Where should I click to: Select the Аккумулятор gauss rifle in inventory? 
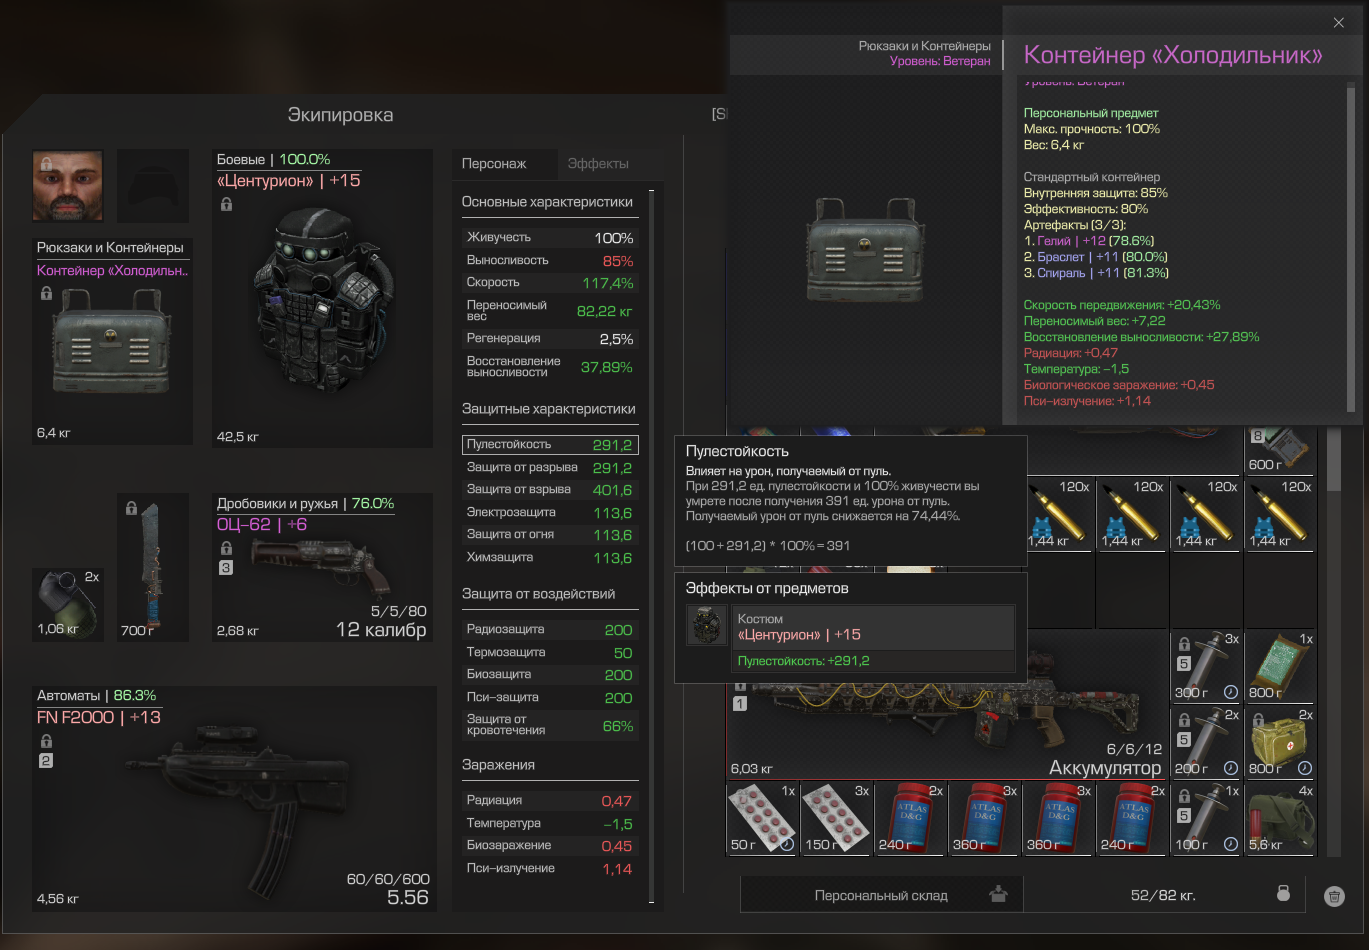click(x=947, y=705)
